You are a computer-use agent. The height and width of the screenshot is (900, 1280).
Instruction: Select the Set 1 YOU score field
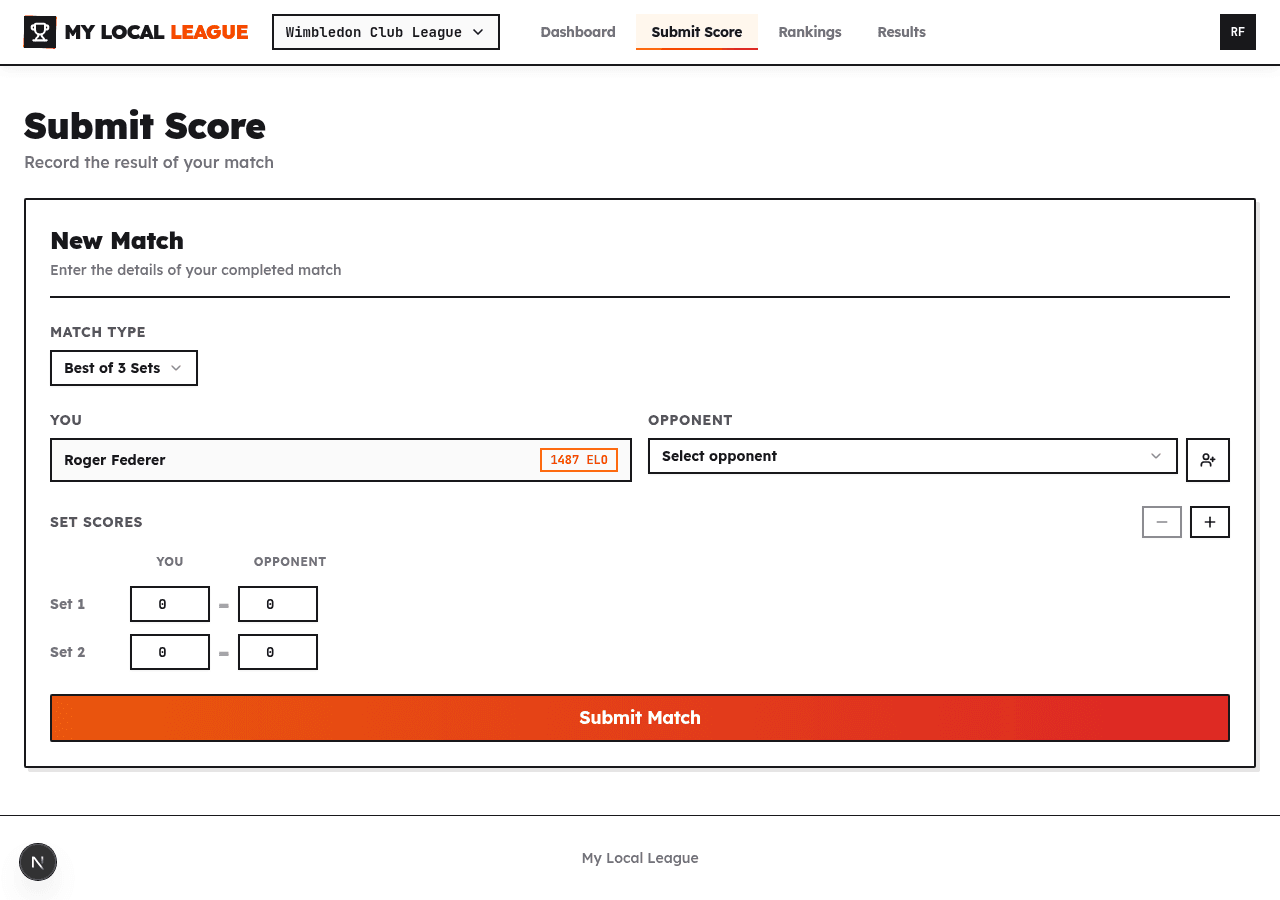click(170, 603)
